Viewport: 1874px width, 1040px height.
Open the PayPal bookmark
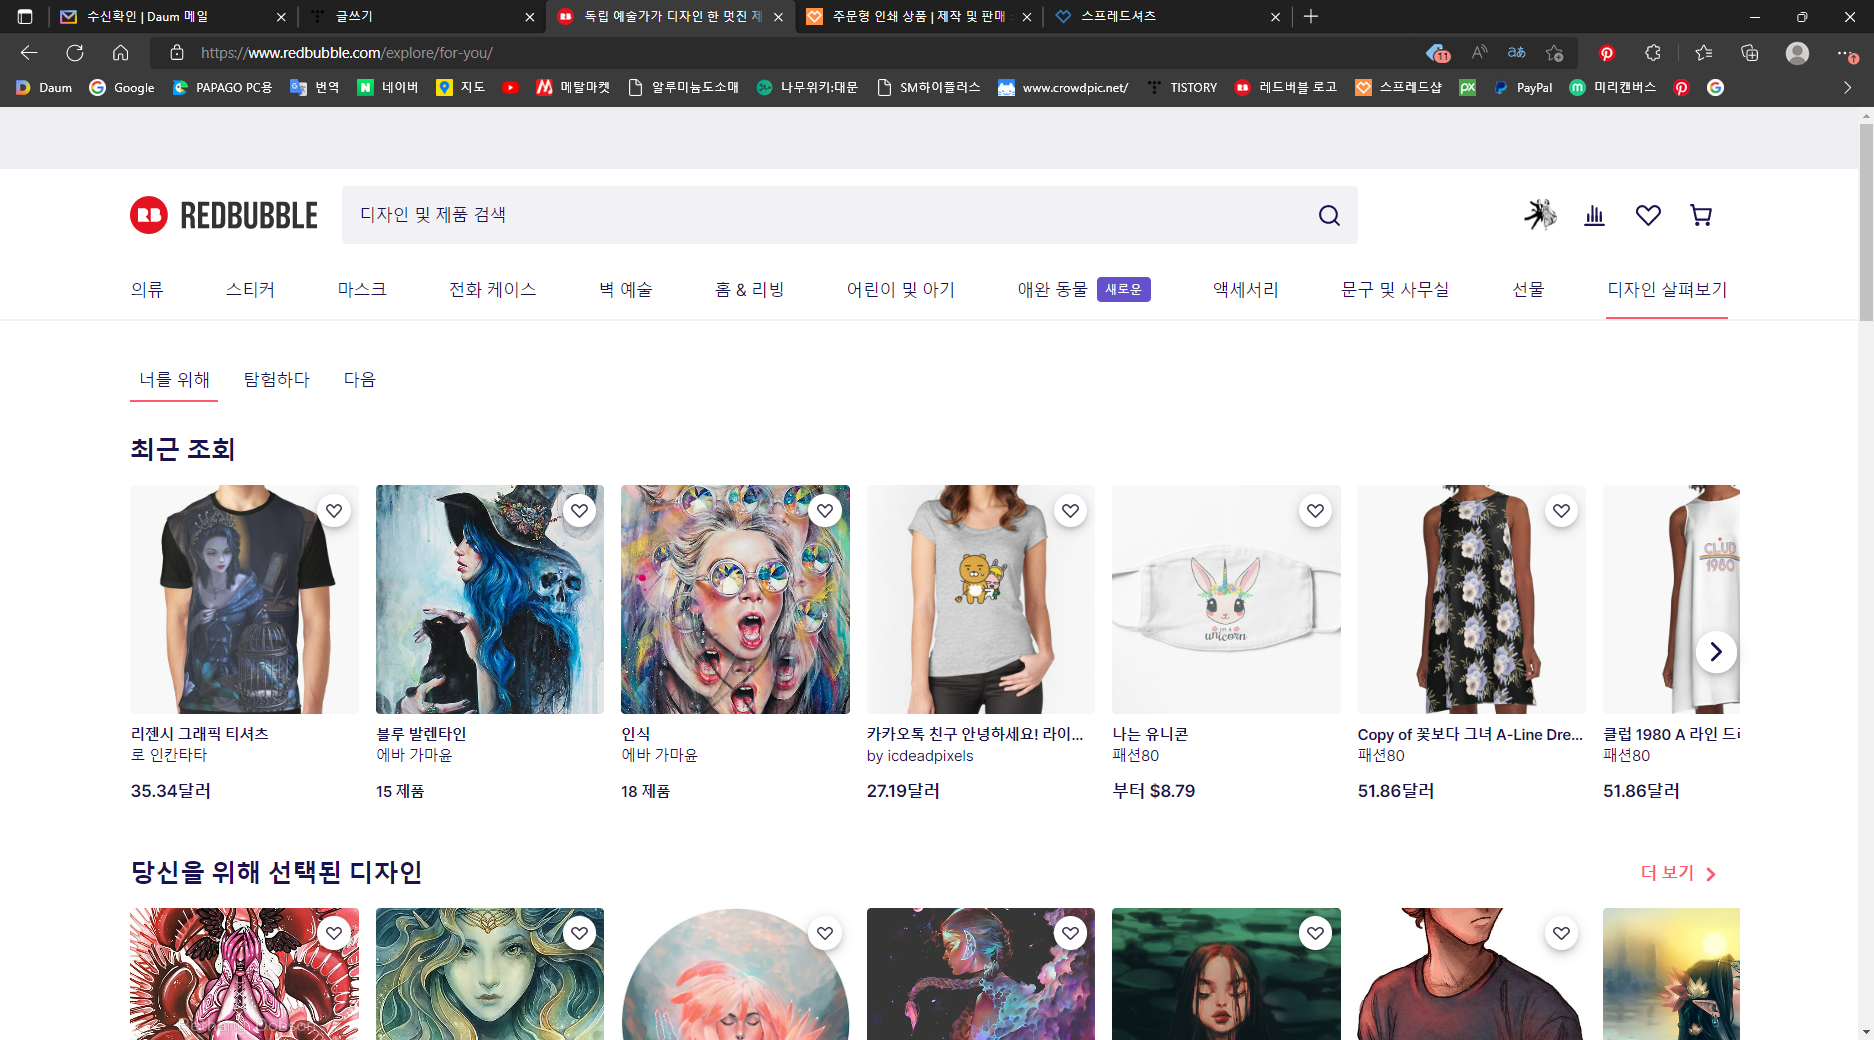point(1523,88)
